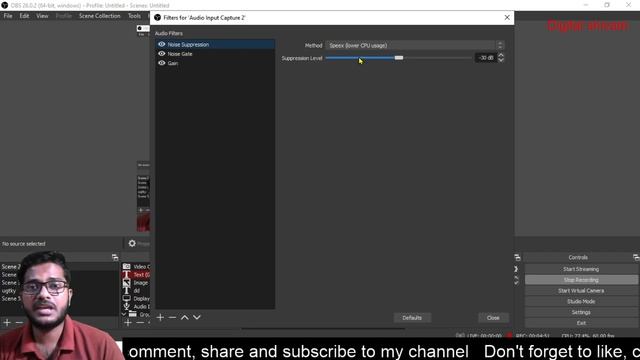The image size is (640, 360).
Task: Select the highlighted red Text source row
Action: tap(136, 275)
